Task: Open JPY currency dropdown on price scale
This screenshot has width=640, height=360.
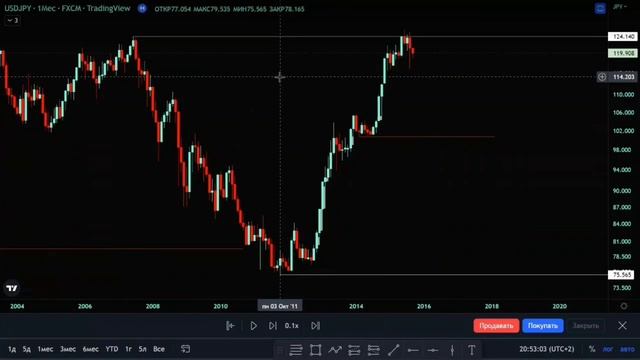Action: pyautogui.click(x=620, y=7)
